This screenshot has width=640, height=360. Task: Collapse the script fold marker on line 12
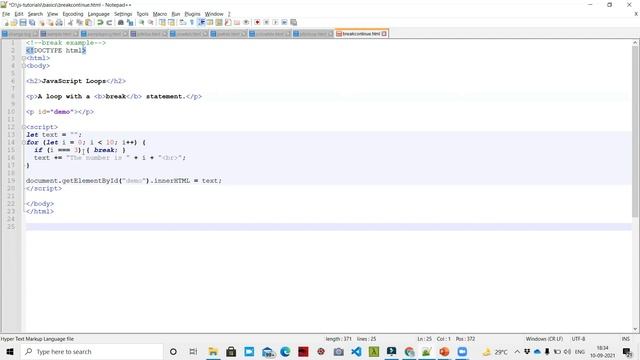(24, 127)
